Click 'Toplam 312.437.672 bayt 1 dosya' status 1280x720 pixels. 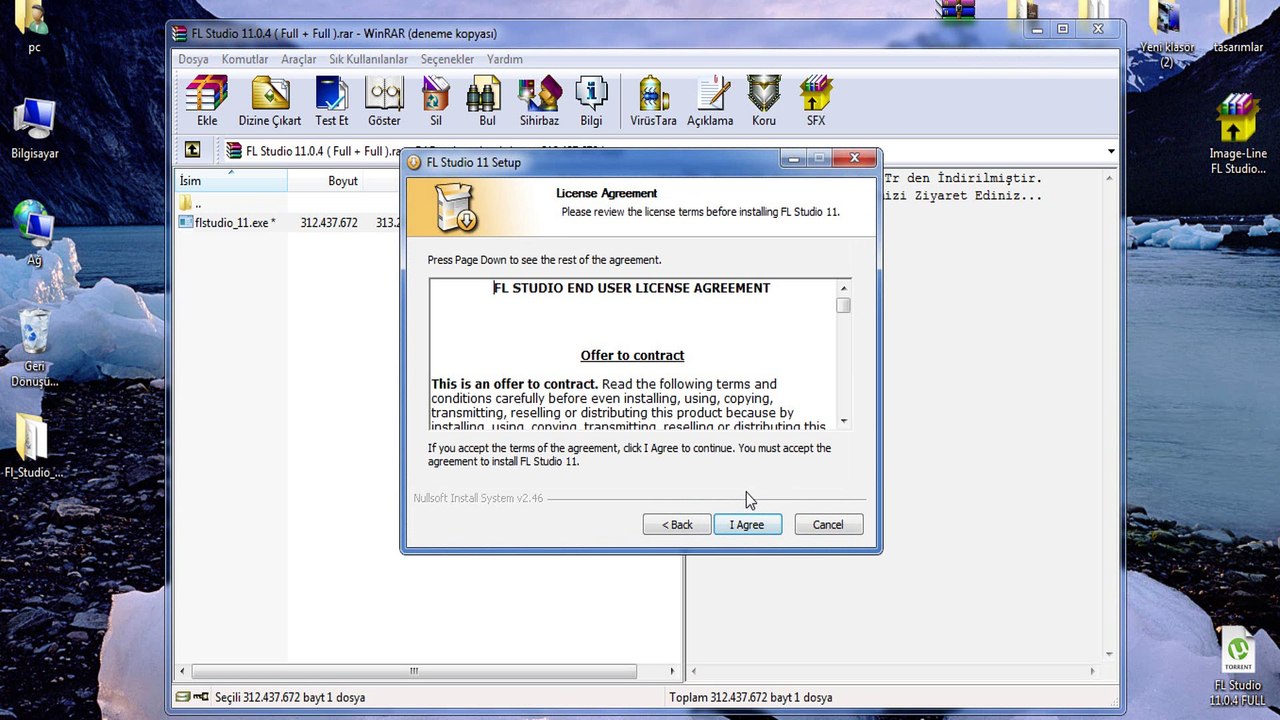coord(750,697)
